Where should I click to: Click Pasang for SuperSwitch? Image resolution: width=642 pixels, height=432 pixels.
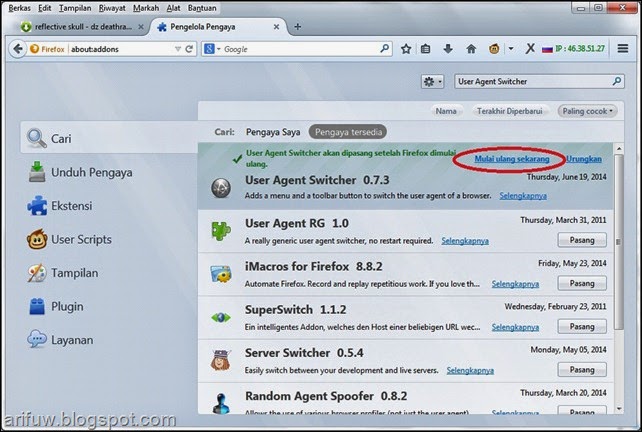pos(582,326)
